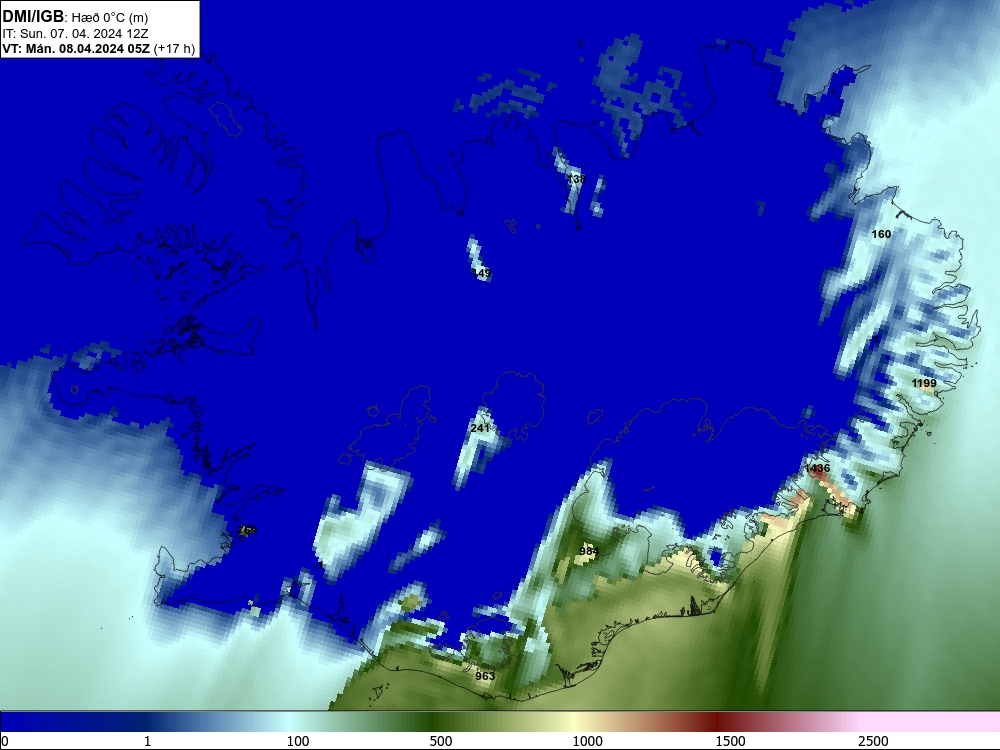Click the 149 height label
The height and width of the screenshot is (750, 1000).
click(x=482, y=273)
